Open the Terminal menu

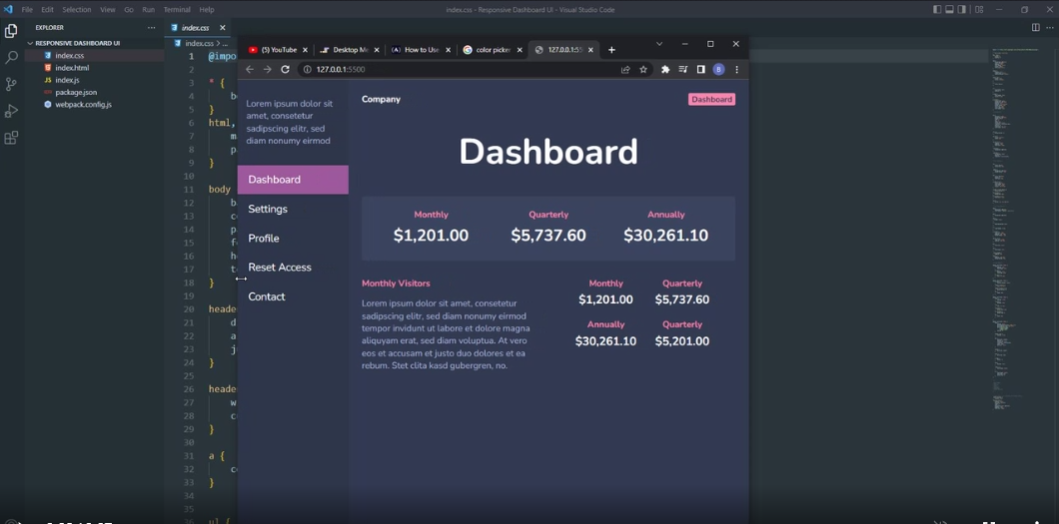point(177,10)
